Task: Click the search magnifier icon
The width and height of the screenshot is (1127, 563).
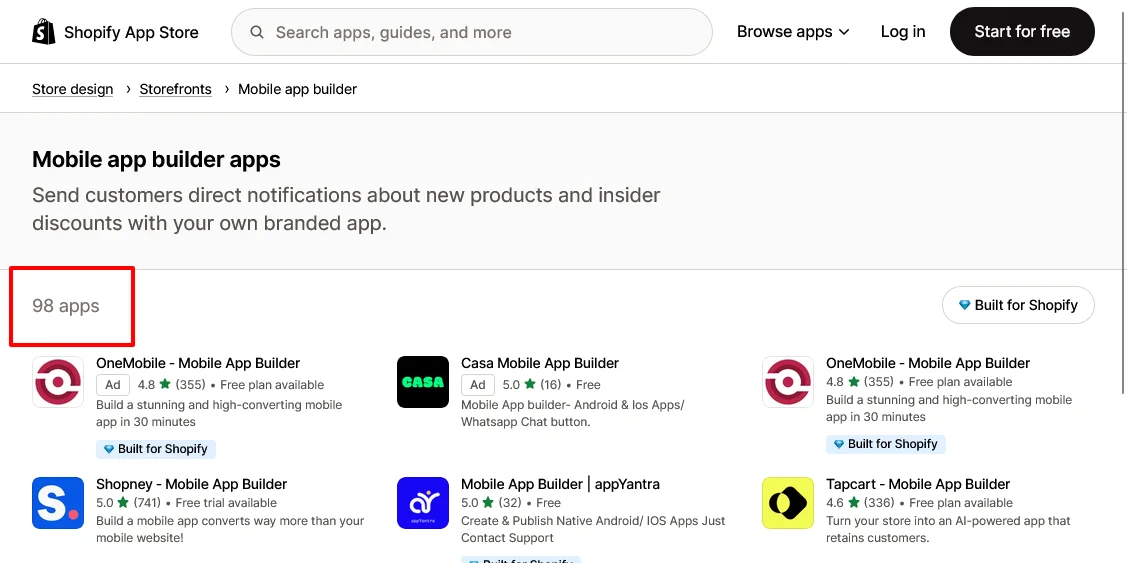Action: (x=257, y=32)
